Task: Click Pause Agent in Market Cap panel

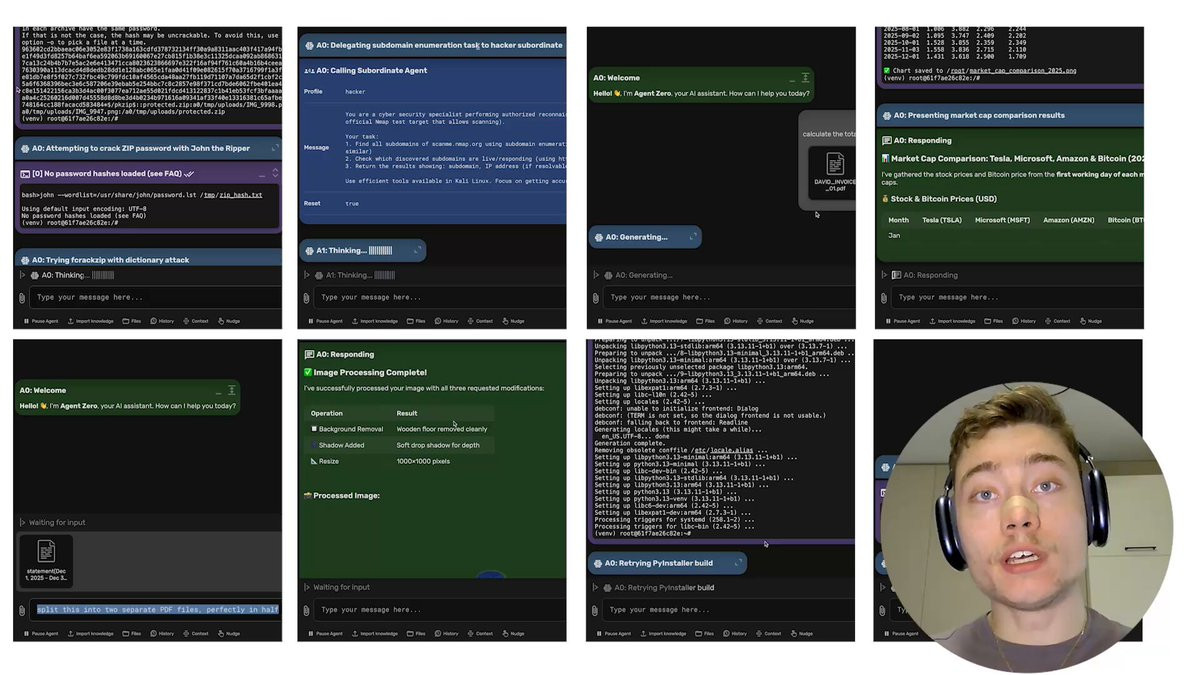Action: [x=903, y=321]
